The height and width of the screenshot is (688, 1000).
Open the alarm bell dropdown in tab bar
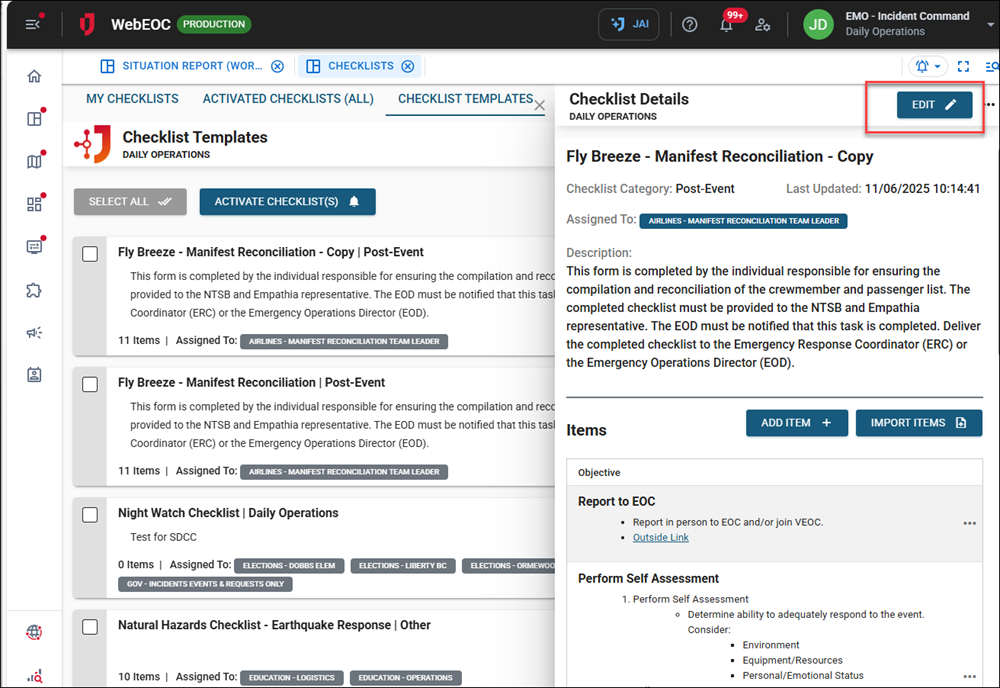point(928,67)
